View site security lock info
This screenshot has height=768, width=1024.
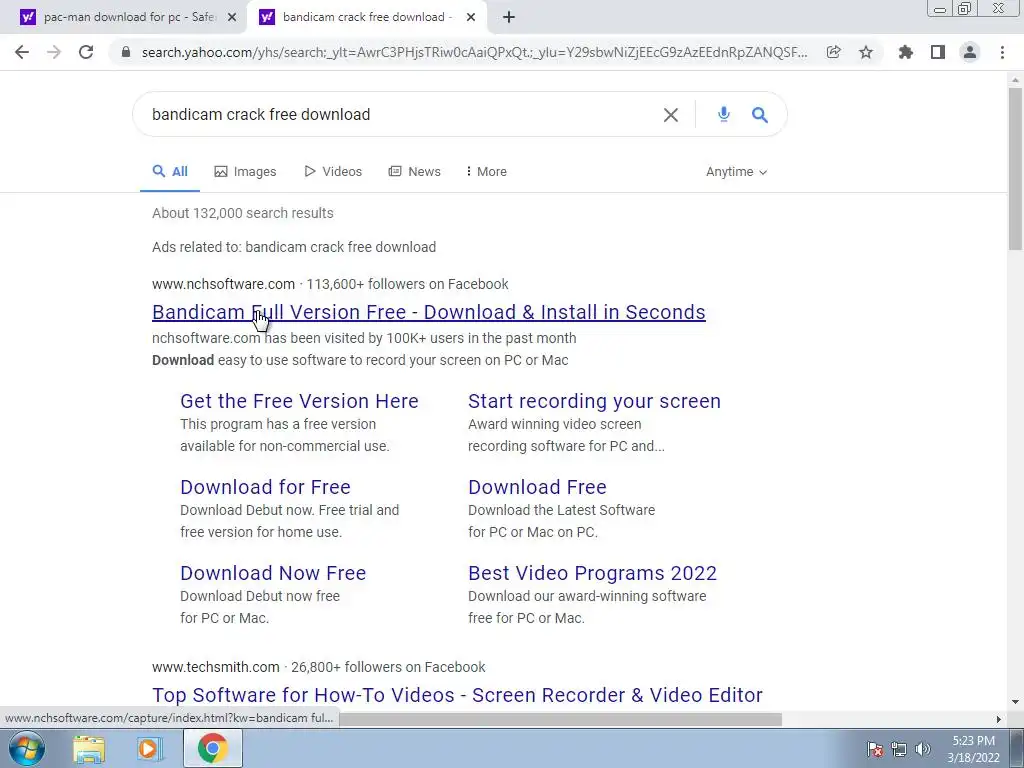point(126,52)
